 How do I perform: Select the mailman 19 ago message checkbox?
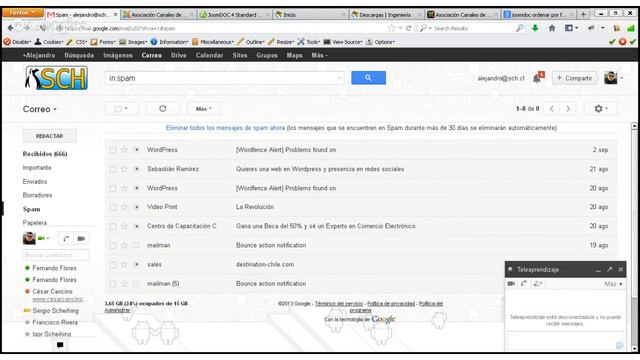point(113,245)
